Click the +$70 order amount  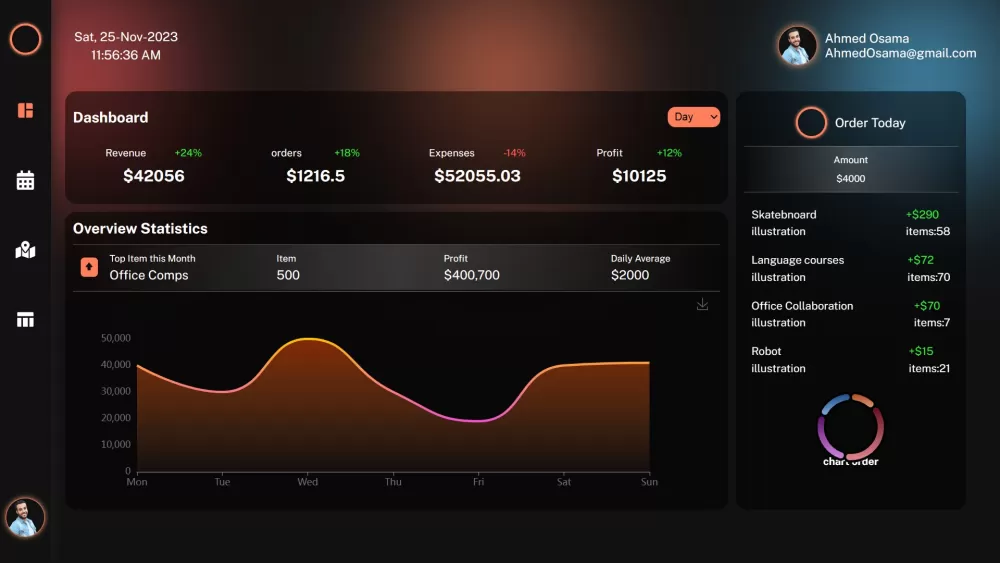click(927, 306)
